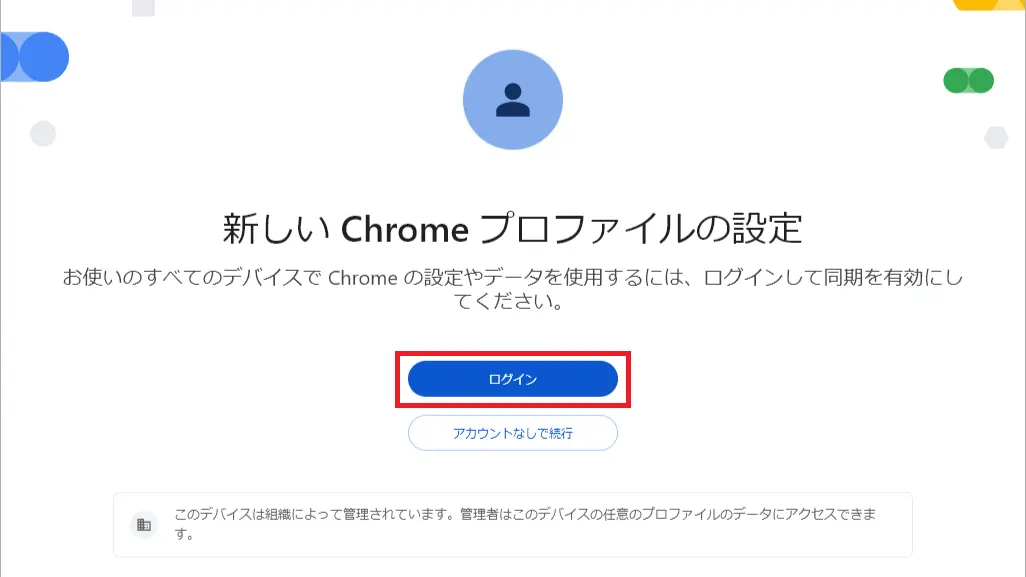The height and width of the screenshot is (577, 1026).
Task: Click the プロファイルの設定 portion of title
Action: 641,228
